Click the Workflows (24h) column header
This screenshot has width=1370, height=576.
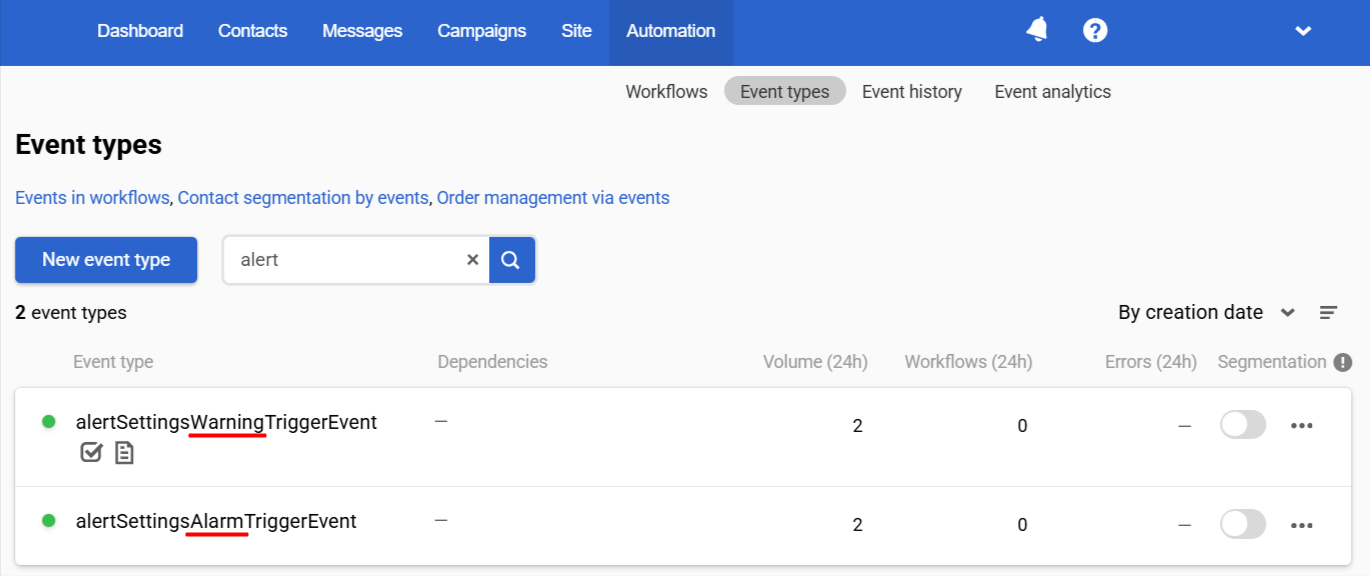[969, 362]
